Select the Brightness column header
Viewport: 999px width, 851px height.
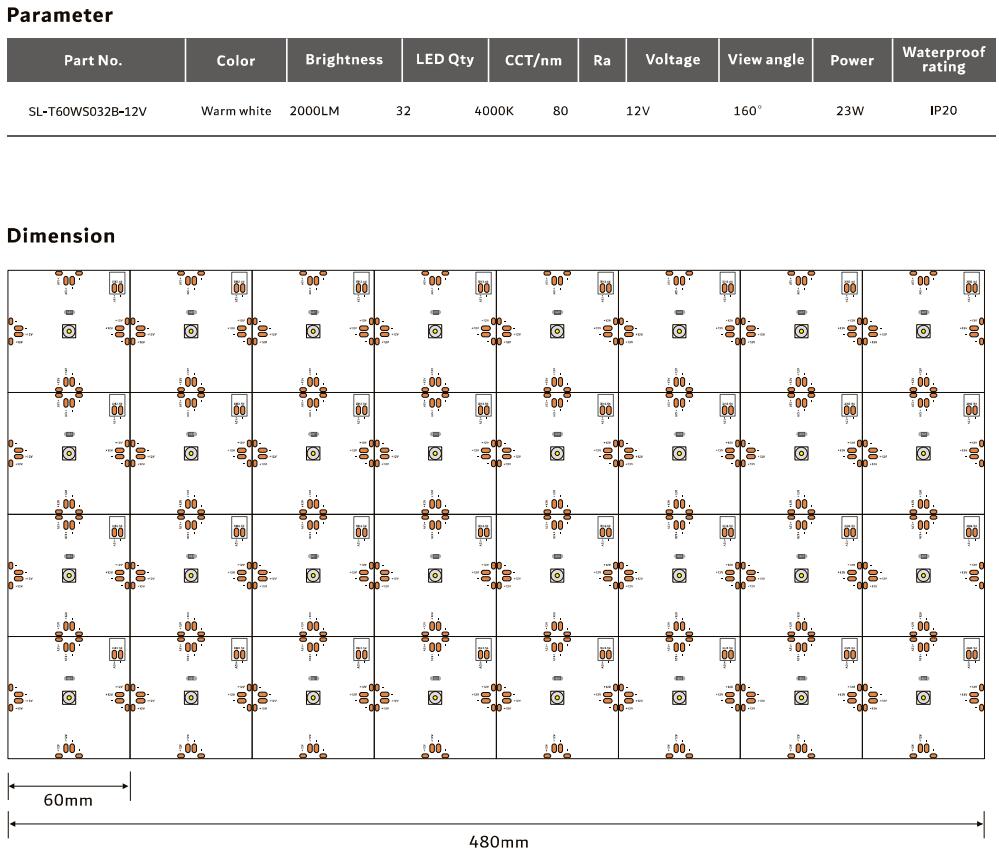pos(344,60)
